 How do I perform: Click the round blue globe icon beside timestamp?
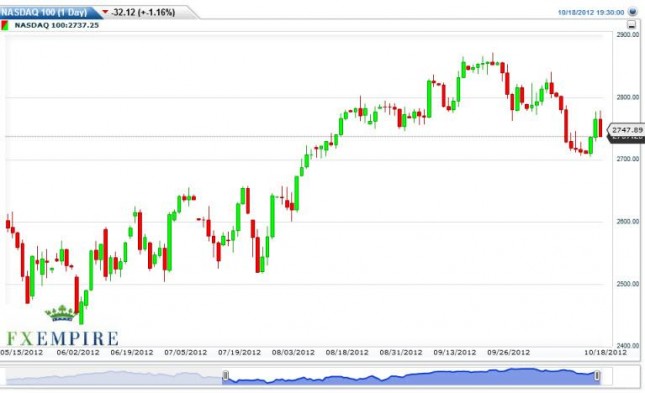(x=633, y=12)
